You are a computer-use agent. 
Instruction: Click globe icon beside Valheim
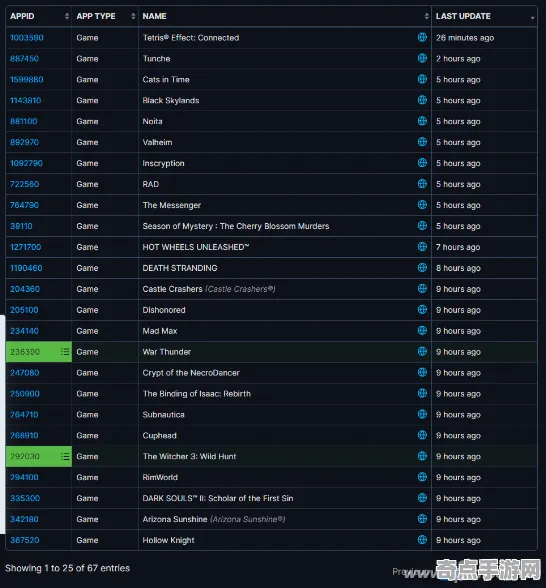(x=422, y=142)
